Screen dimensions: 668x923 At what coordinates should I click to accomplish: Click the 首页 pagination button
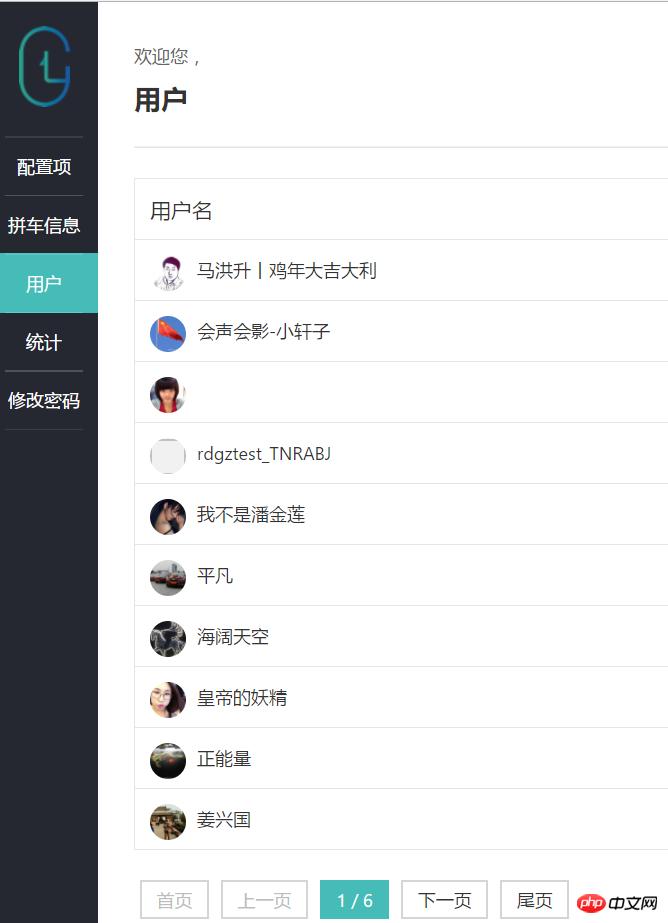(x=174, y=899)
